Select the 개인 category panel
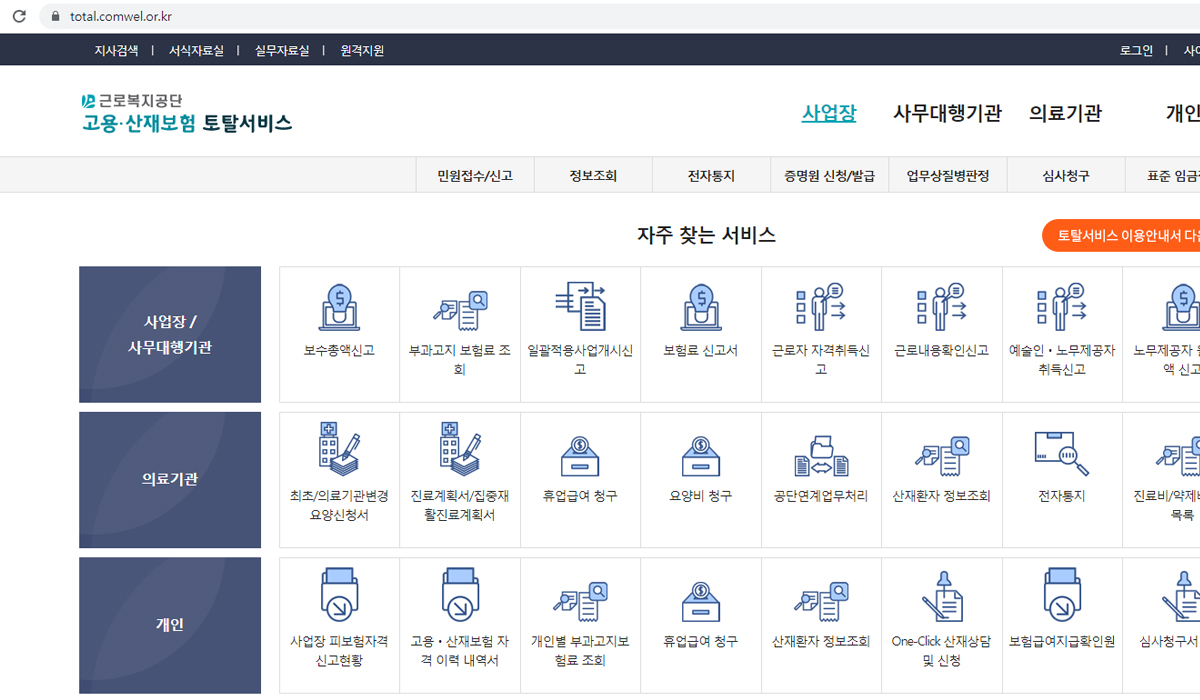The width and height of the screenshot is (1200, 700). pyautogui.click(x=170, y=625)
